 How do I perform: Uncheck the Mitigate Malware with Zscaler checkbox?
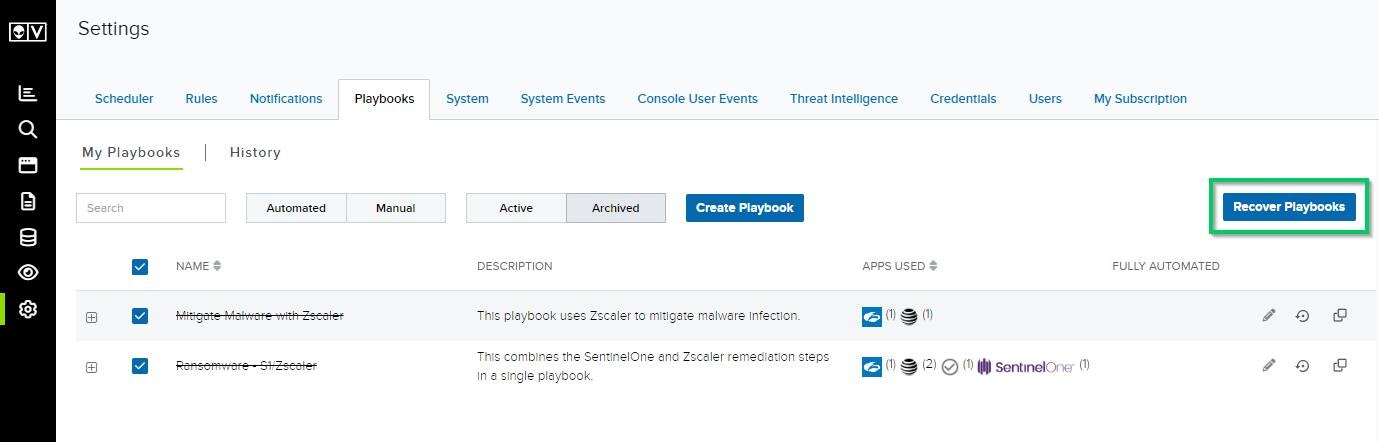point(140,316)
